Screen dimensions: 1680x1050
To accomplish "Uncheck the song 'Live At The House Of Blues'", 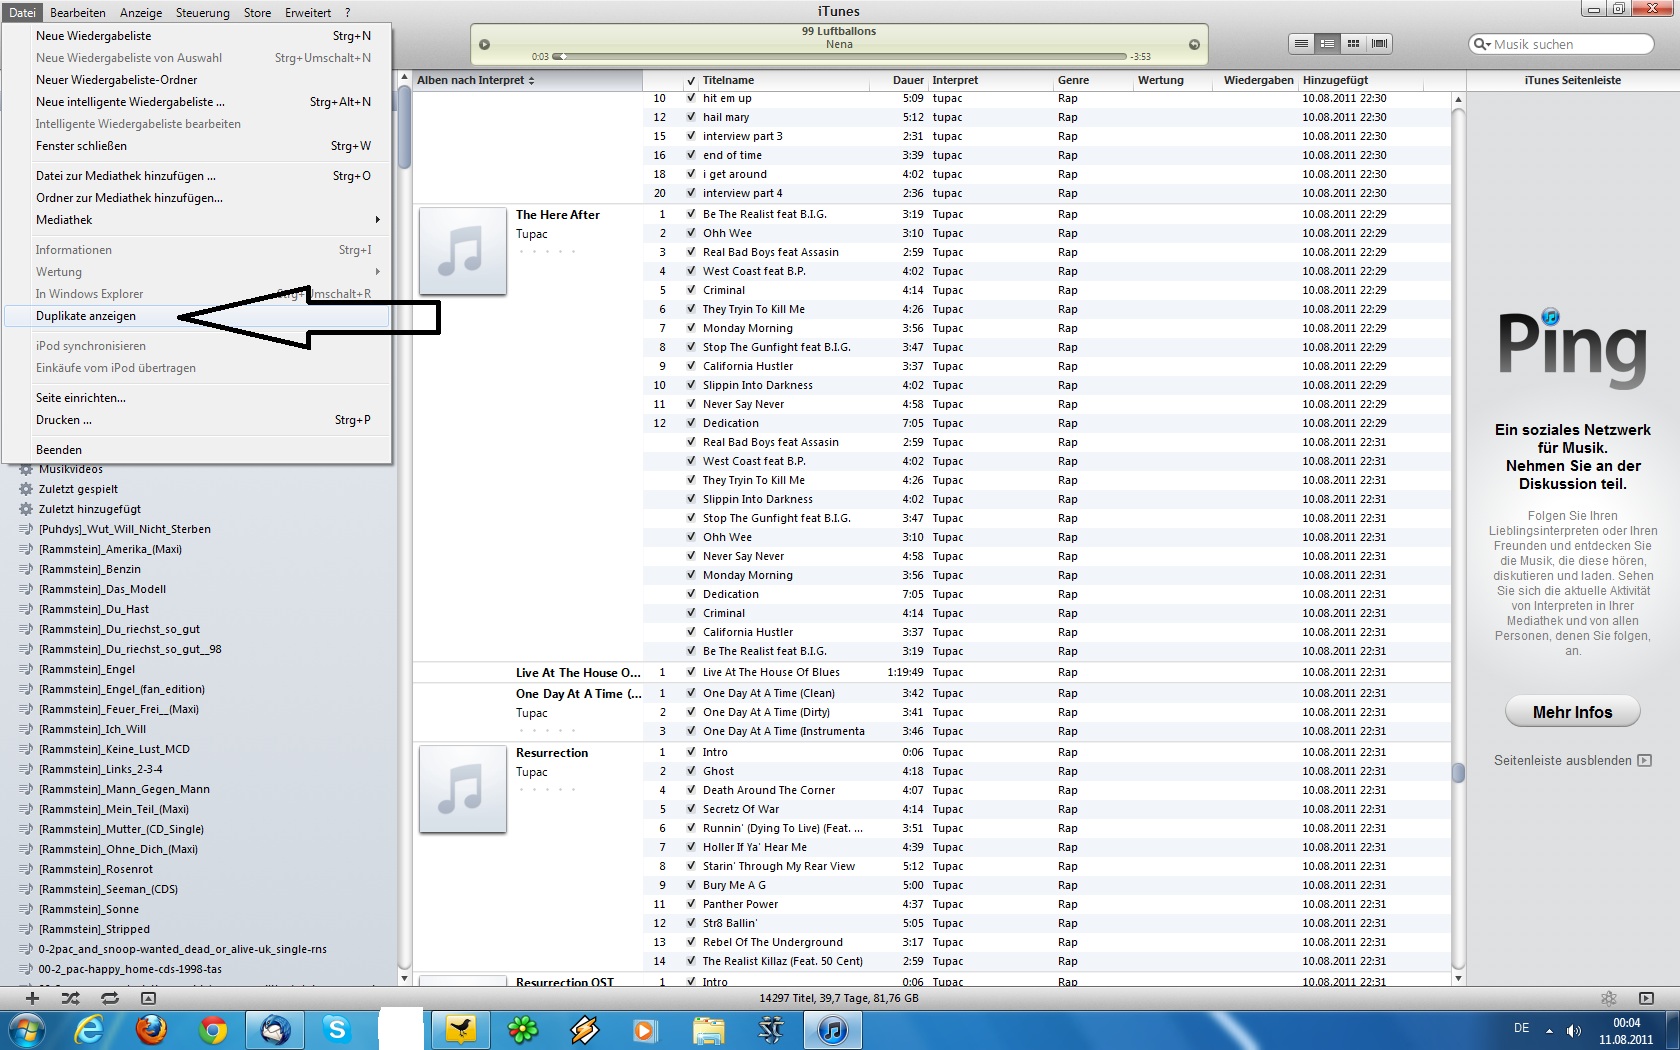I will (691, 672).
